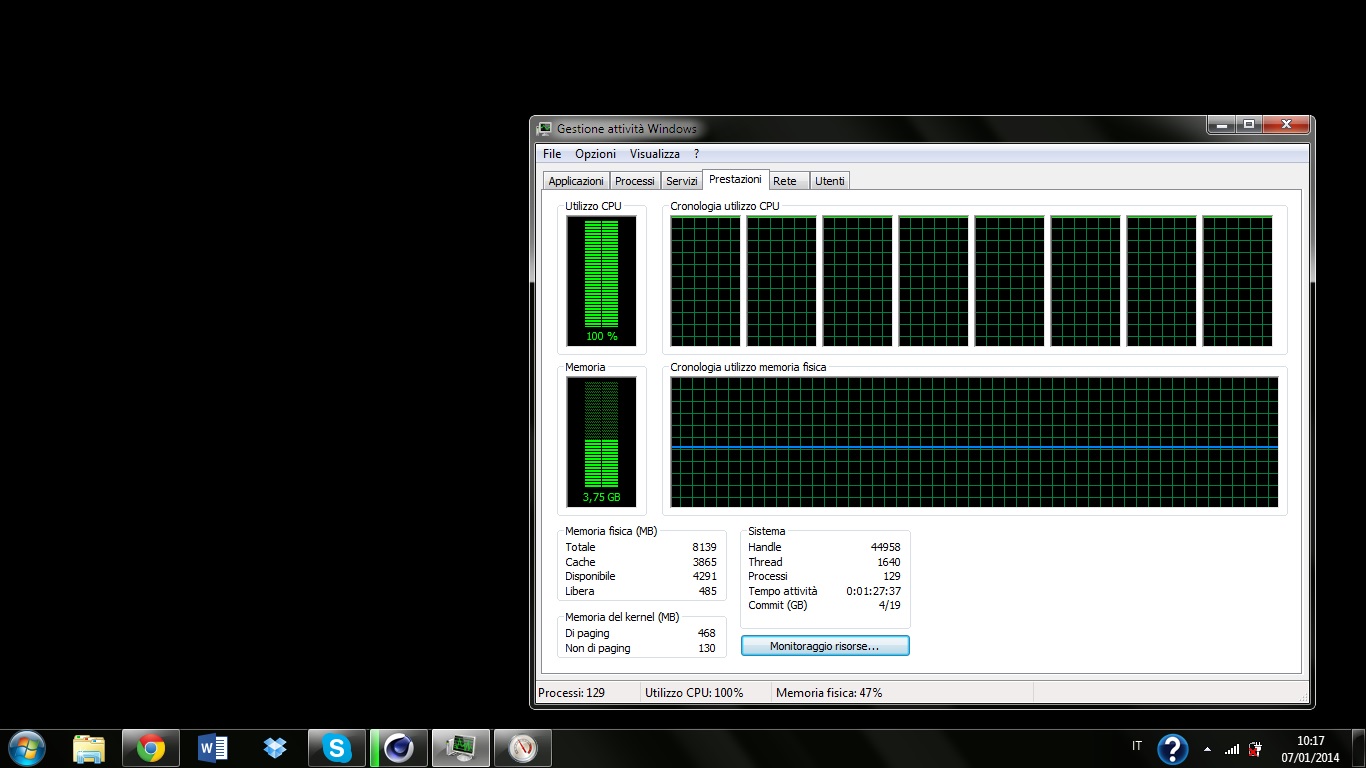The height and width of the screenshot is (768, 1366).
Task: Click the Utilizzo CPU 100 % meter
Action: tap(601, 280)
